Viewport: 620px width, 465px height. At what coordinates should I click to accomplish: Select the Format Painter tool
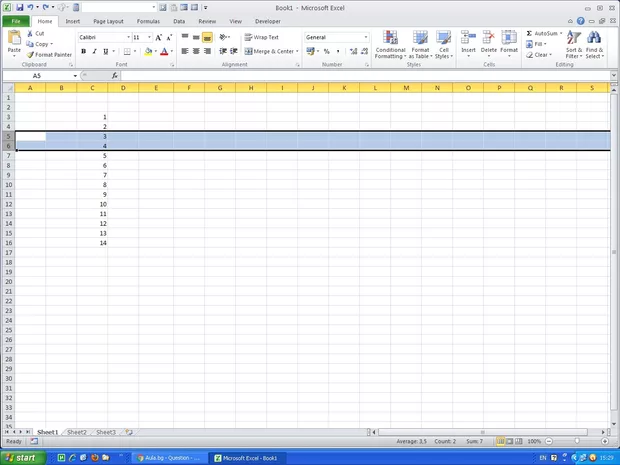pos(50,55)
